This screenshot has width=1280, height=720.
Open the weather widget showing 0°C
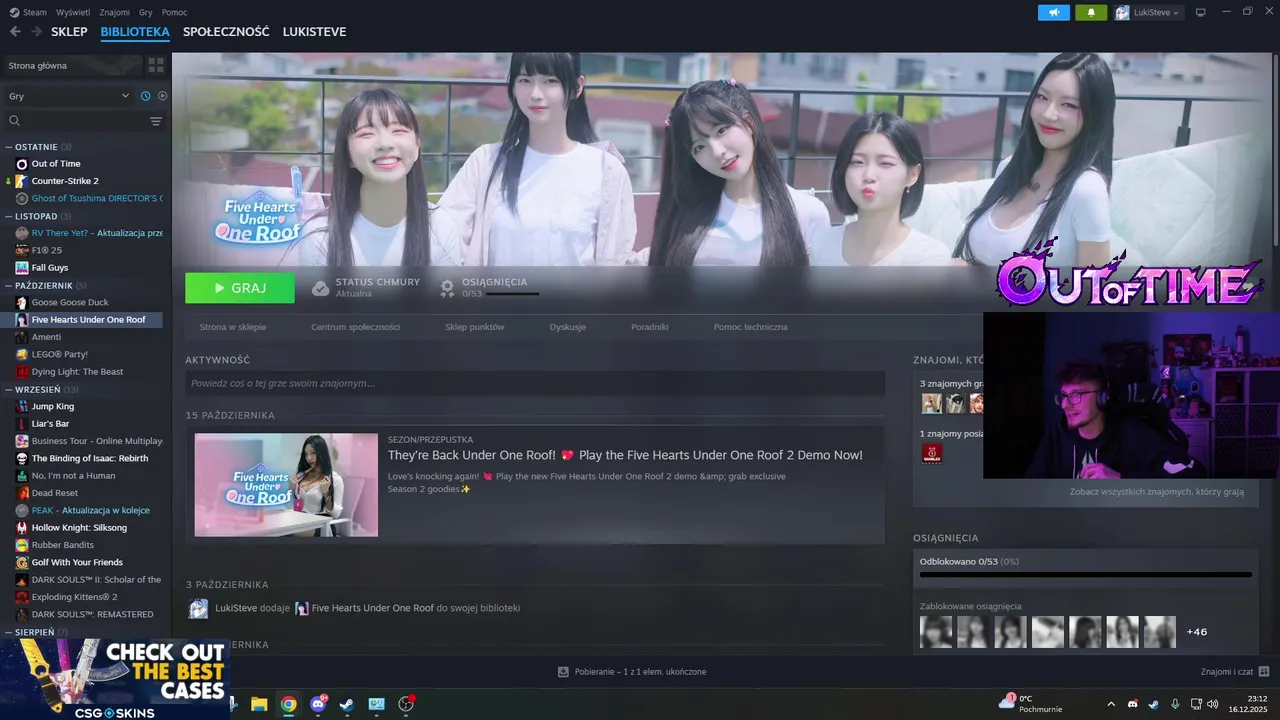(1030, 704)
